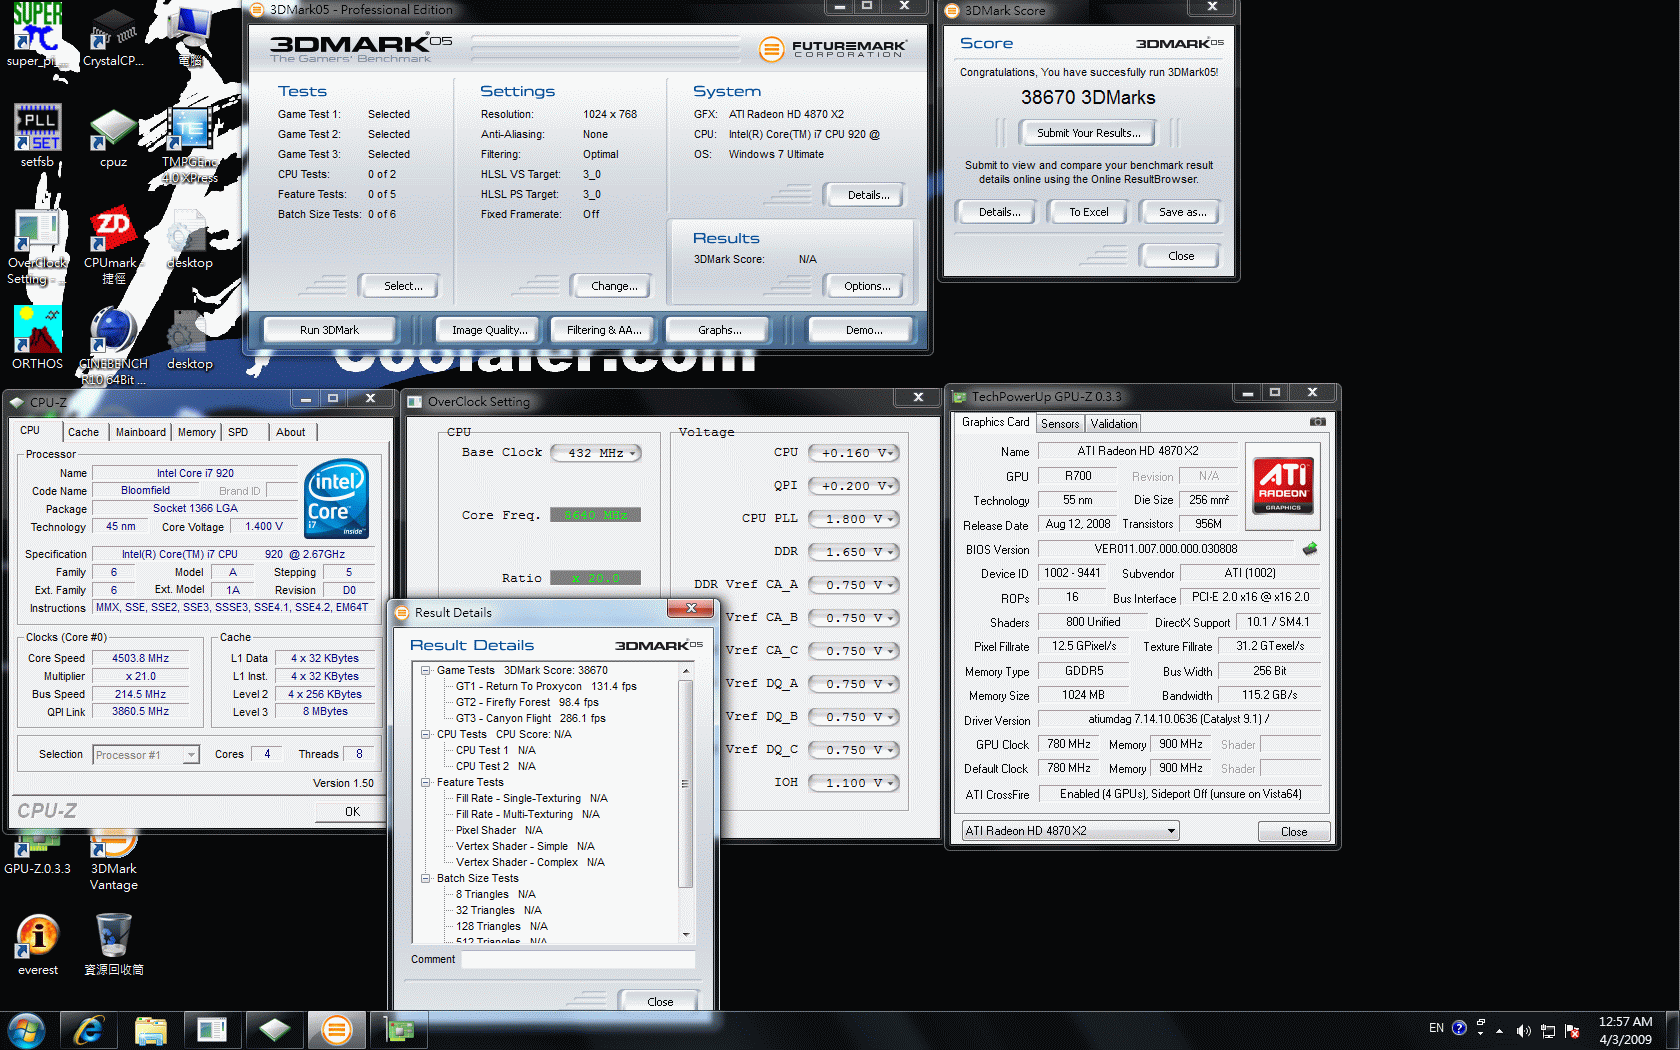Click Select... under Tests in 3DMark05
This screenshot has height=1050, width=1680.
403,286
